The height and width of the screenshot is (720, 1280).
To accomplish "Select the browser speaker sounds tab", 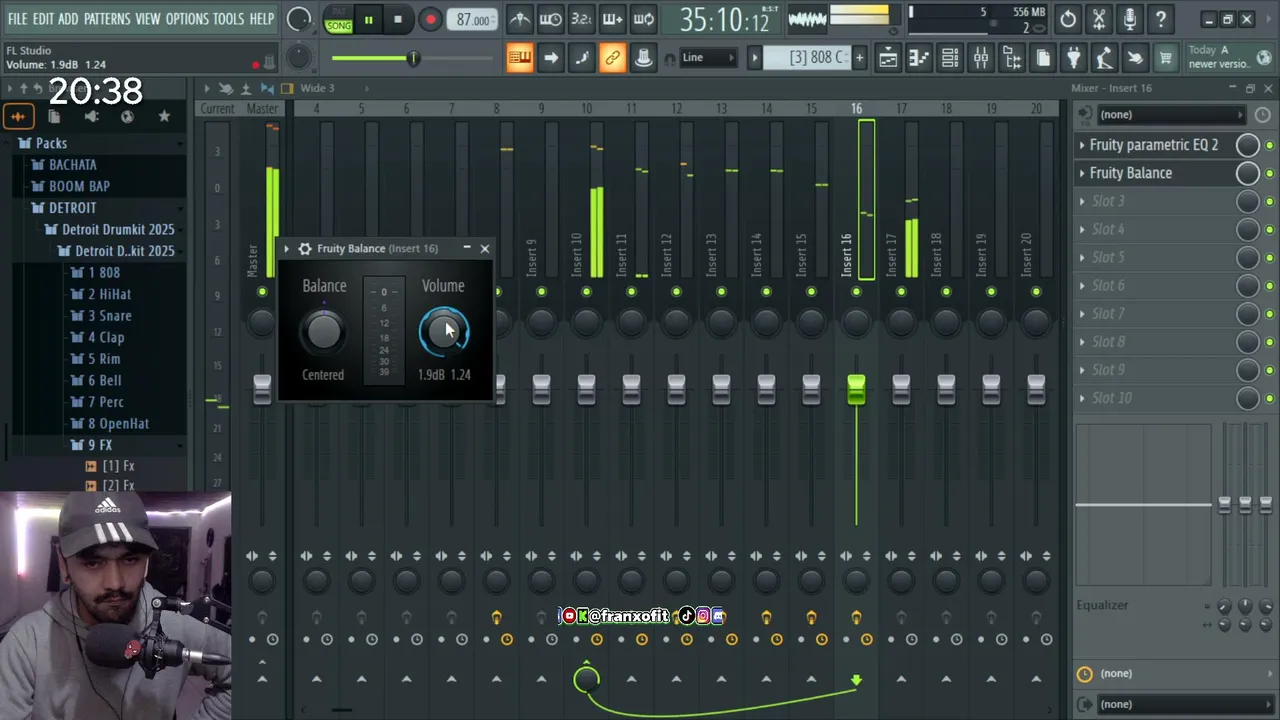I will point(91,117).
